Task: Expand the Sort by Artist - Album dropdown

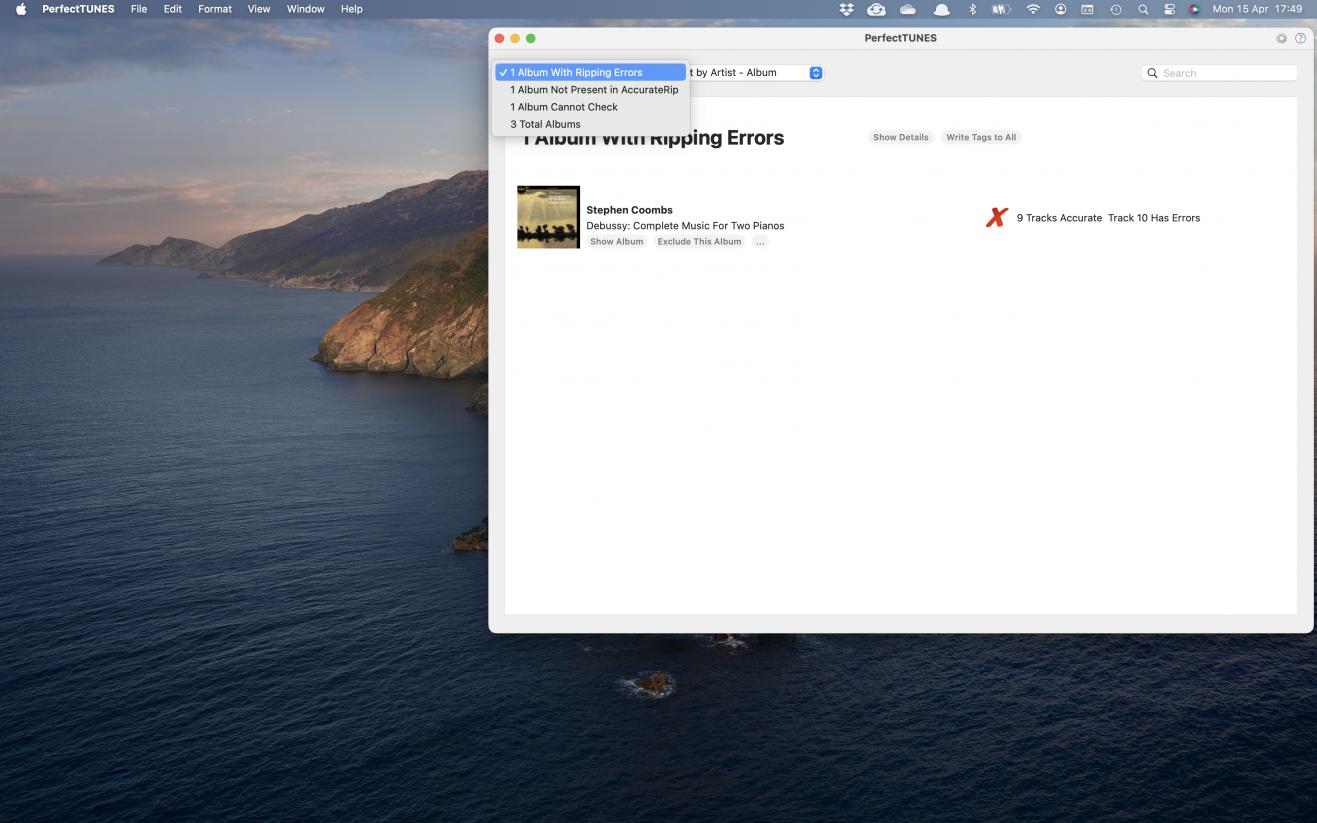Action: [x=815, y=73]
